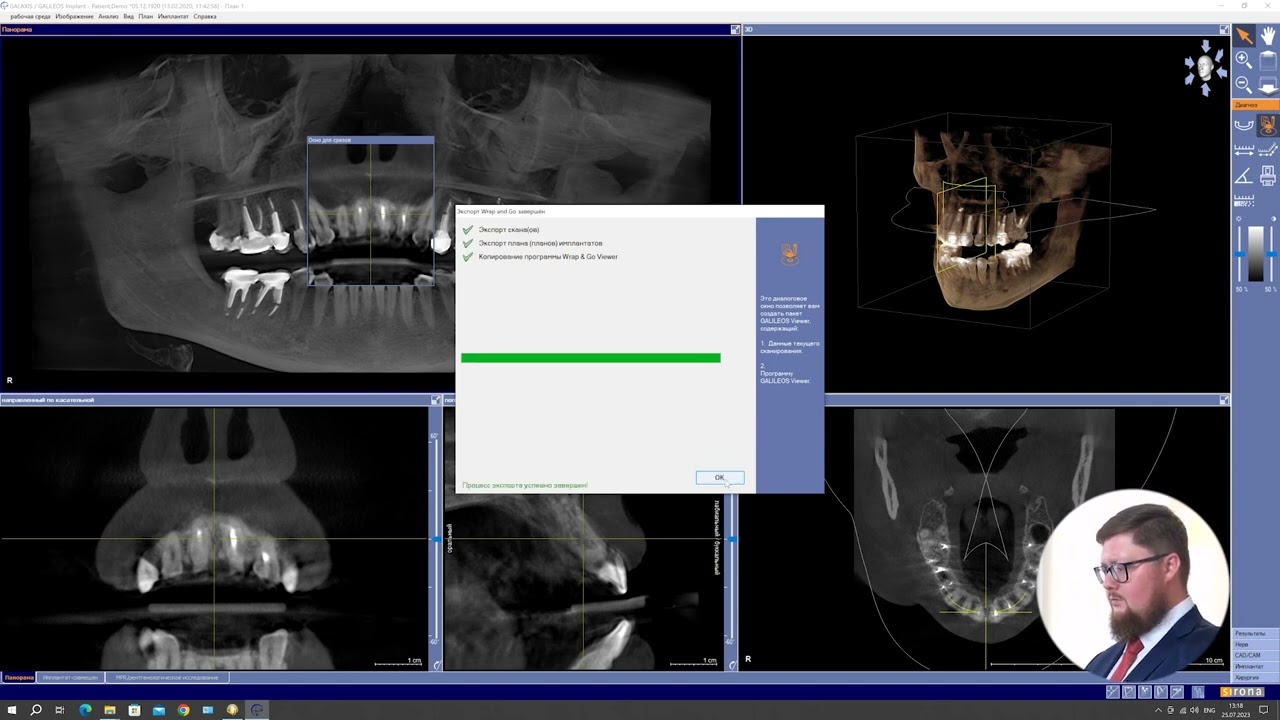This screenshot has width=1280, height=720.
Task: Maximize the 3D view pane
Action: click(x=1224, y=30)
